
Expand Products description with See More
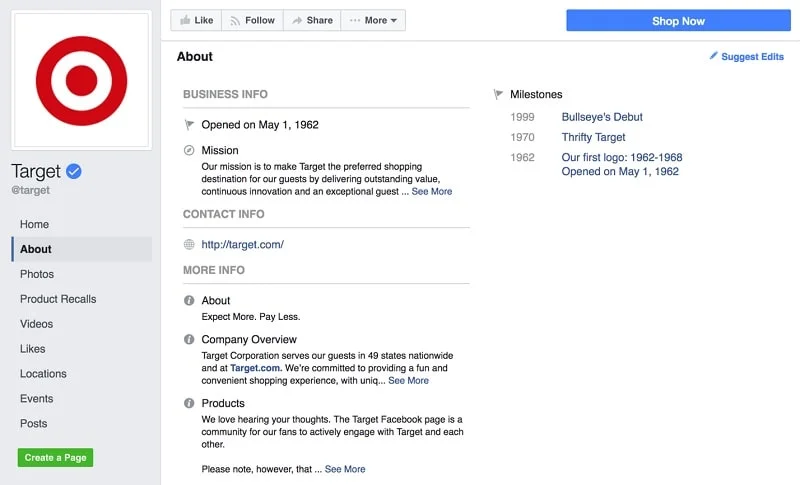click(x=345, y=469)
